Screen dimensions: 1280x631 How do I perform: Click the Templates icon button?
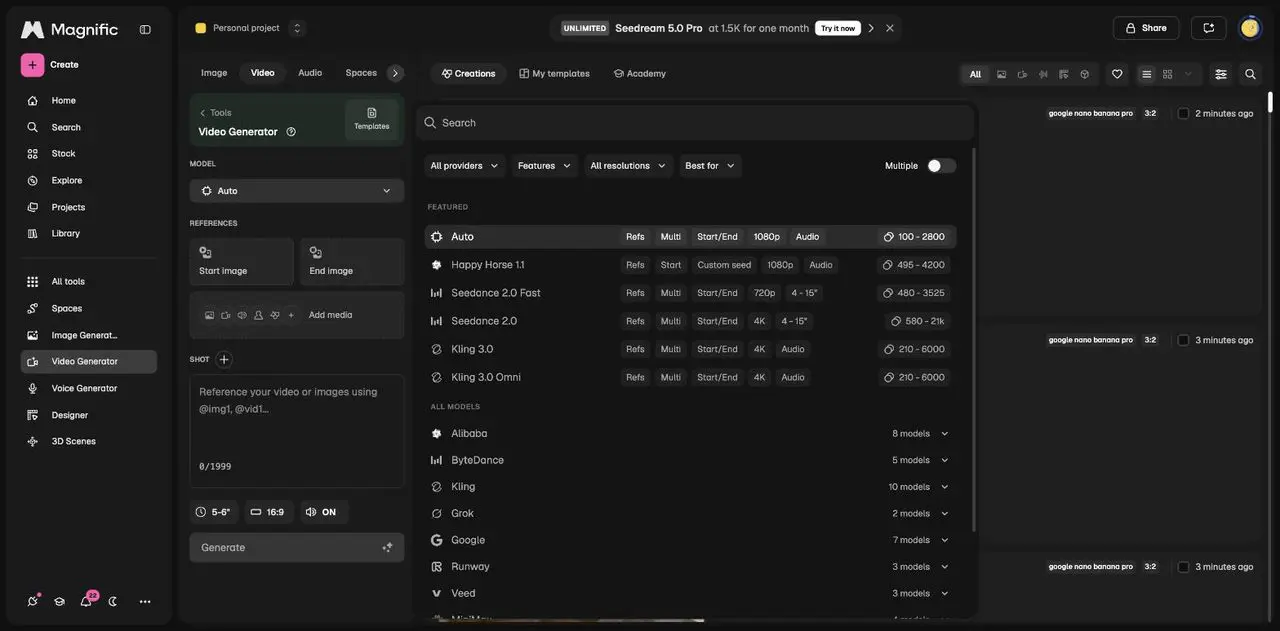(372, 119)
